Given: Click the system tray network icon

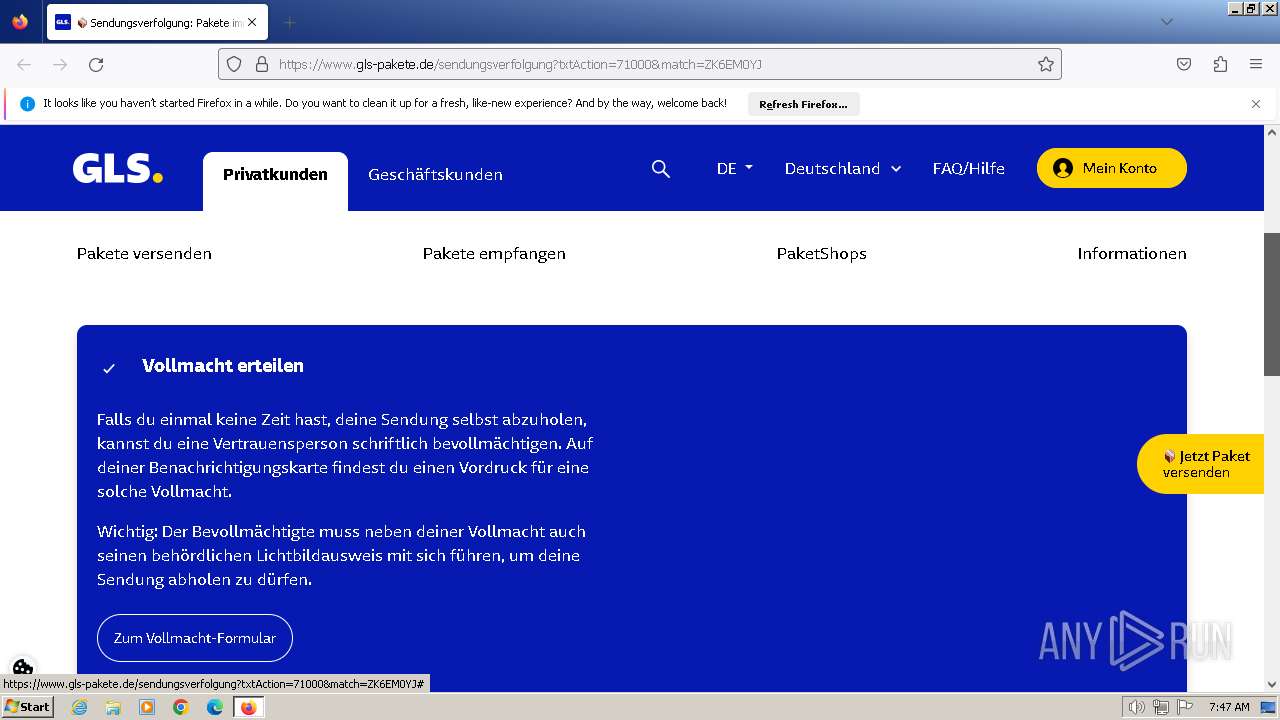Looking at the screenshot, I should click(x=1161, y=707).
